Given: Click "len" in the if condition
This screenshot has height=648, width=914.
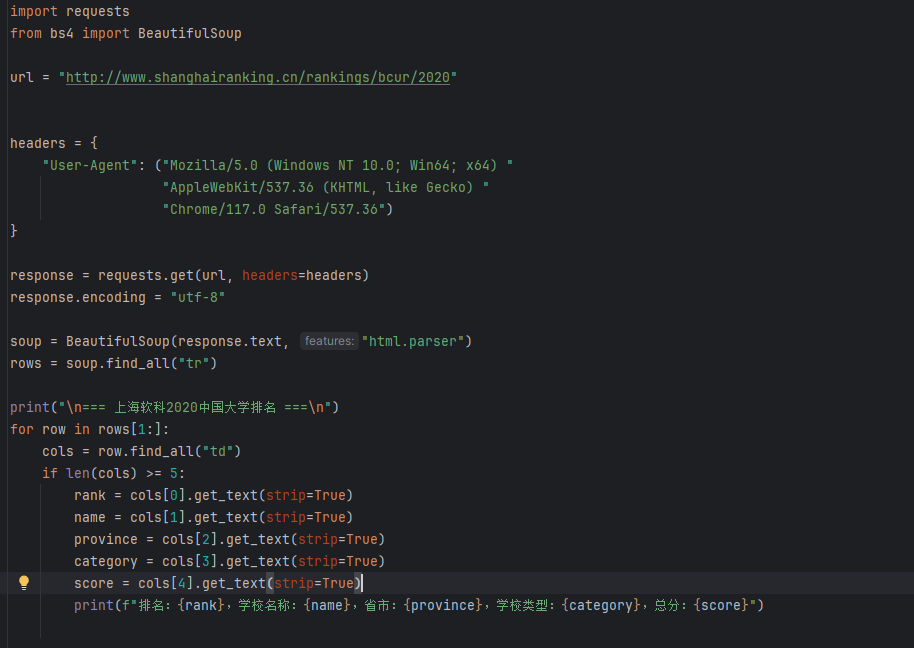Looking at the screenshot, I should (x=78, y=473).
